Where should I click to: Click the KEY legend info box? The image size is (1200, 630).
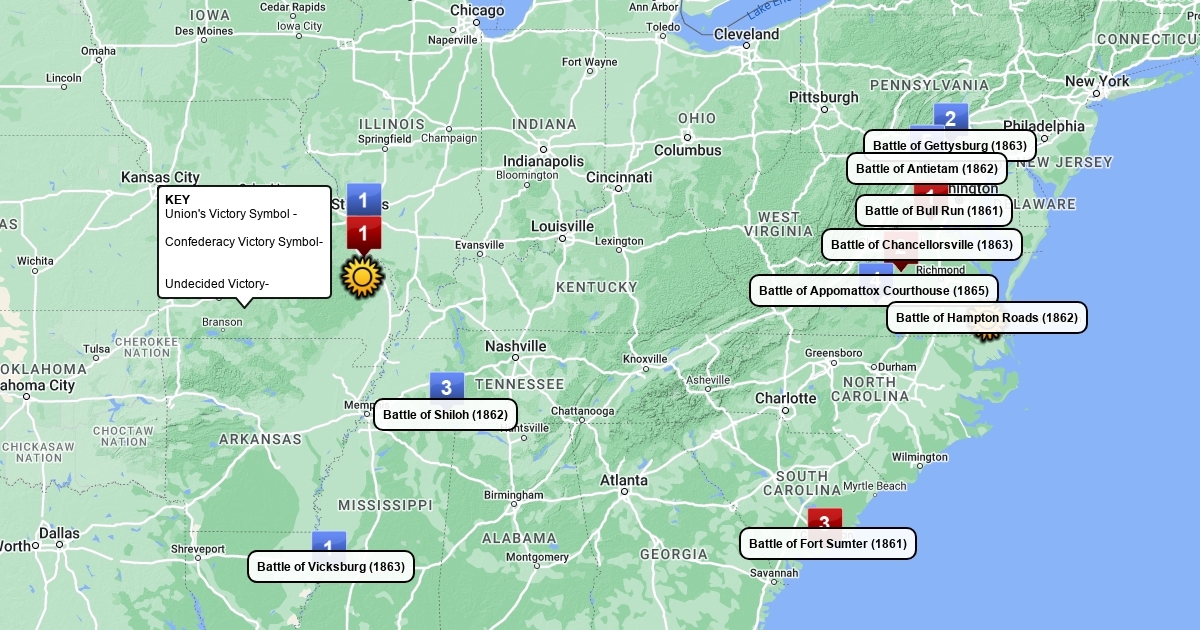[x=244, y=242]
